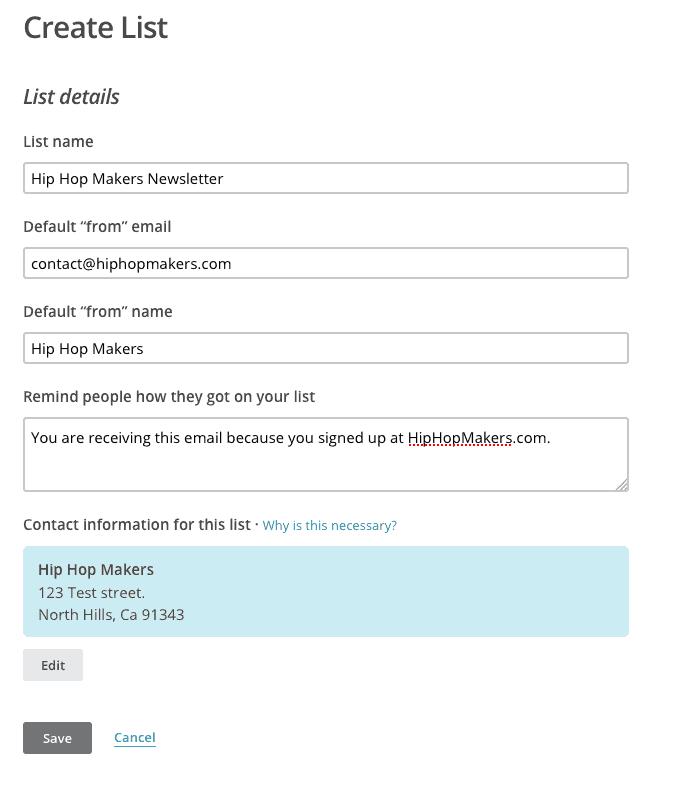Click the List name input field
The height and width of the screenshot is (791, 676).
[325, 179]
